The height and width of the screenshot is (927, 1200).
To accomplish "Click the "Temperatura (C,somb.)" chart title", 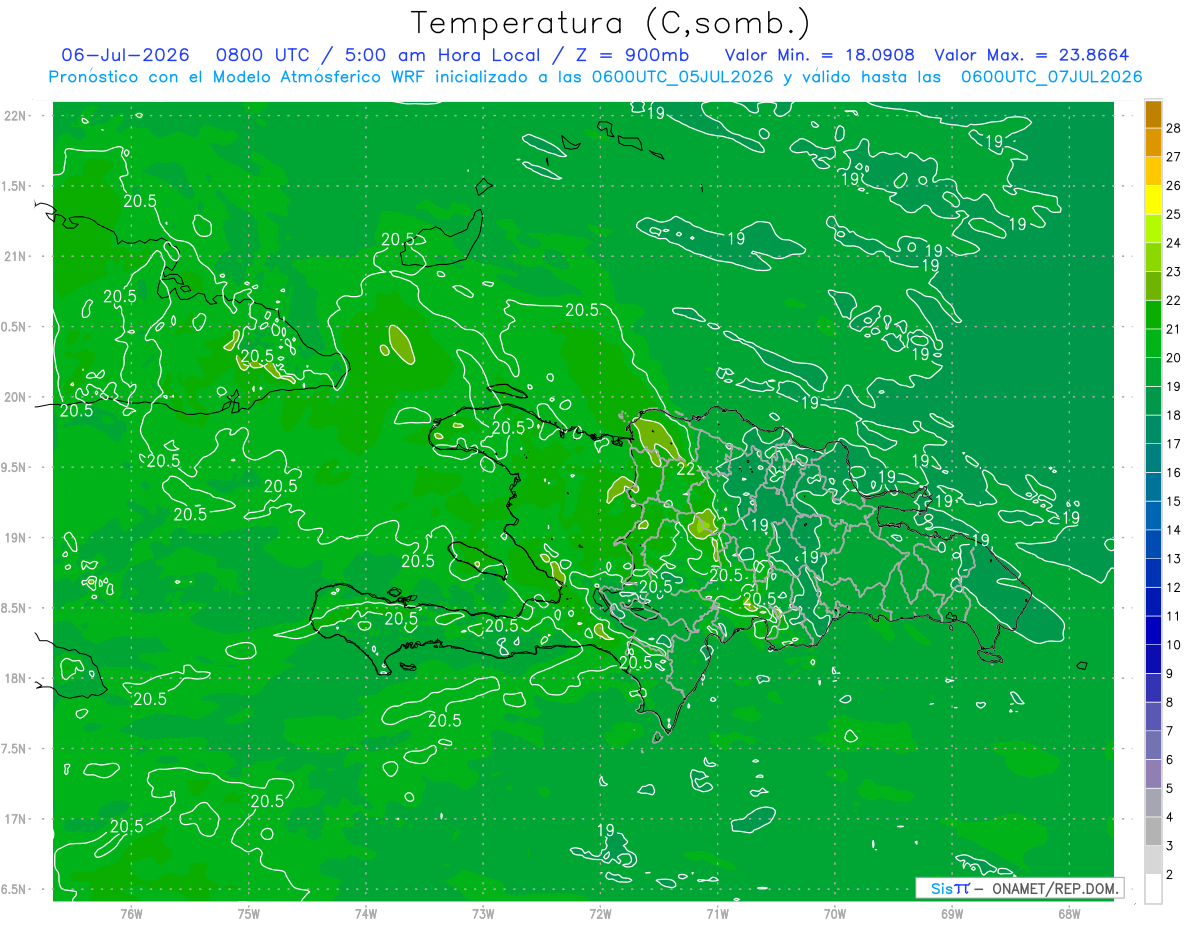I will tap(610, 23).
